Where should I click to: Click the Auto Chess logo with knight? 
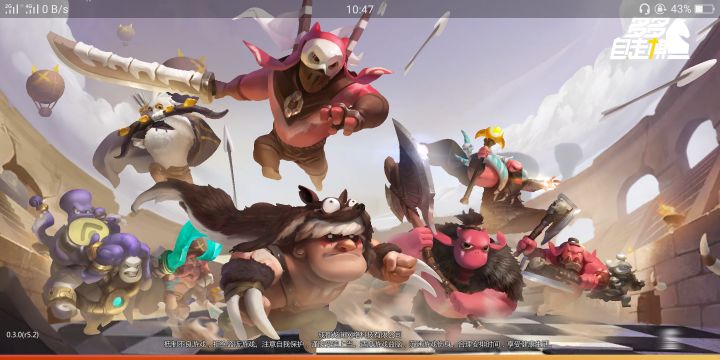[650, 39]
